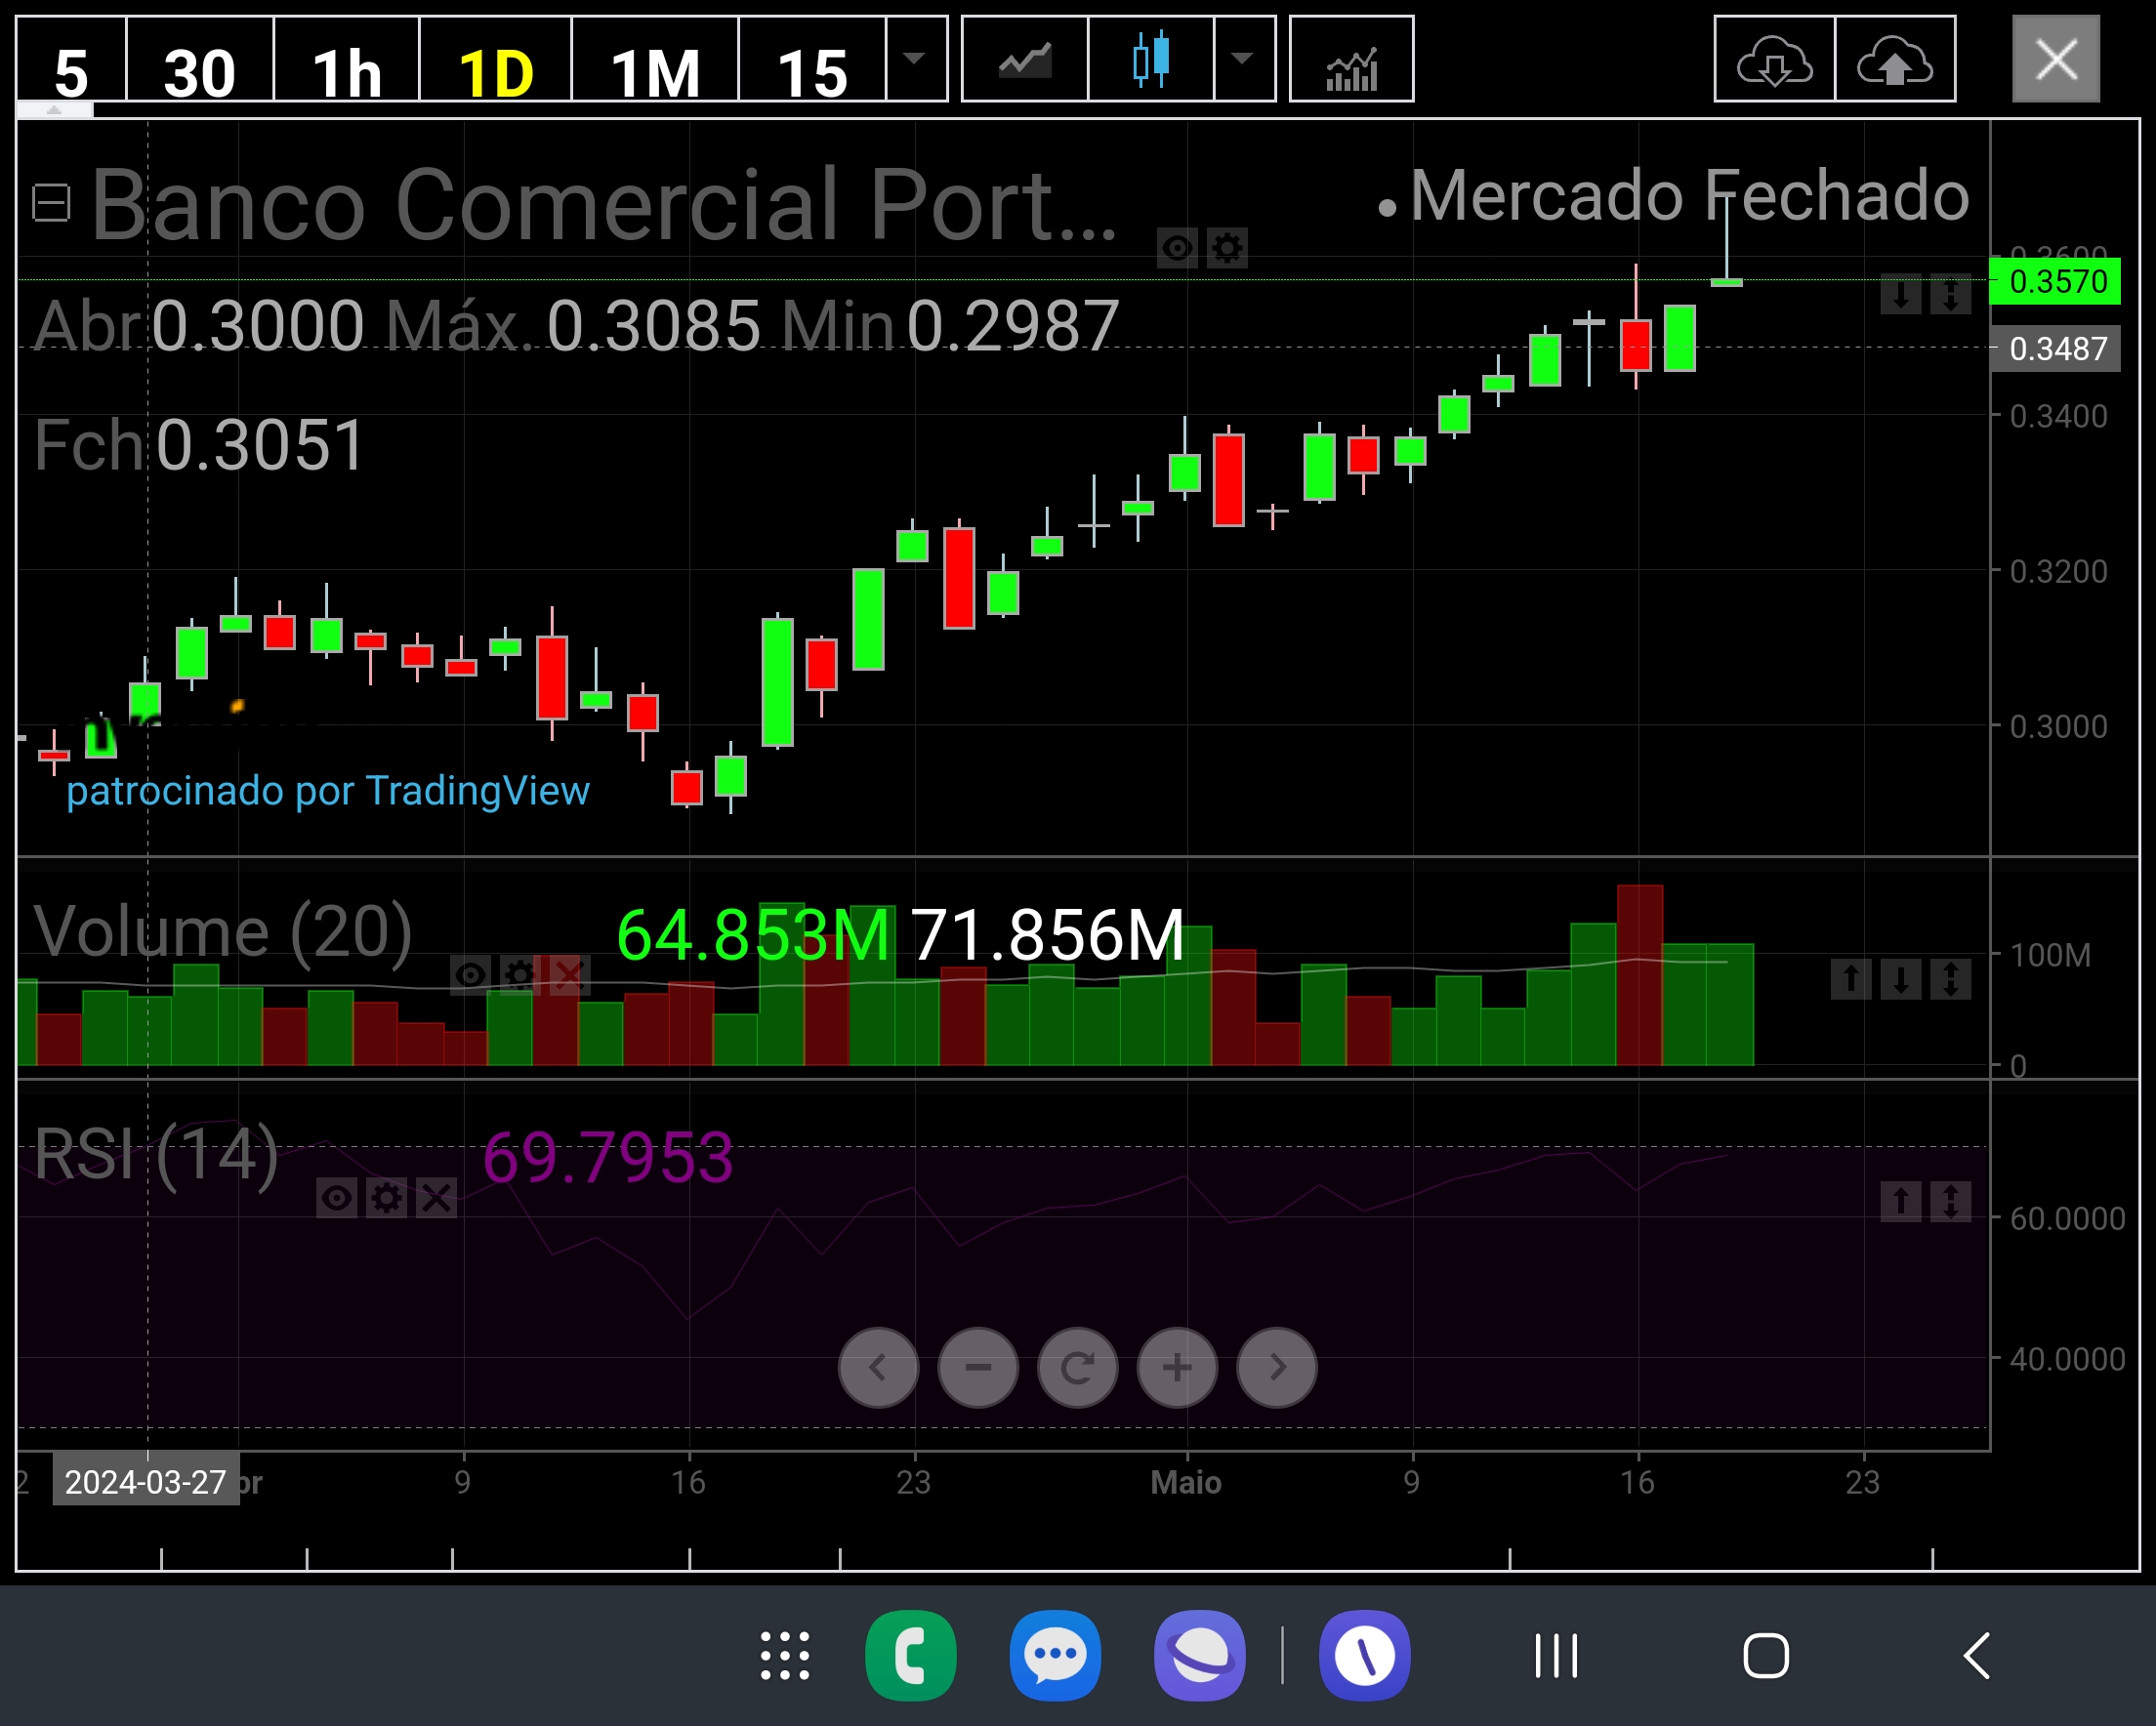This screenshot has height=1726, width=2156.
Task: Toggle RSI indicator visibility eye
Action: (x=337, y=1197)
